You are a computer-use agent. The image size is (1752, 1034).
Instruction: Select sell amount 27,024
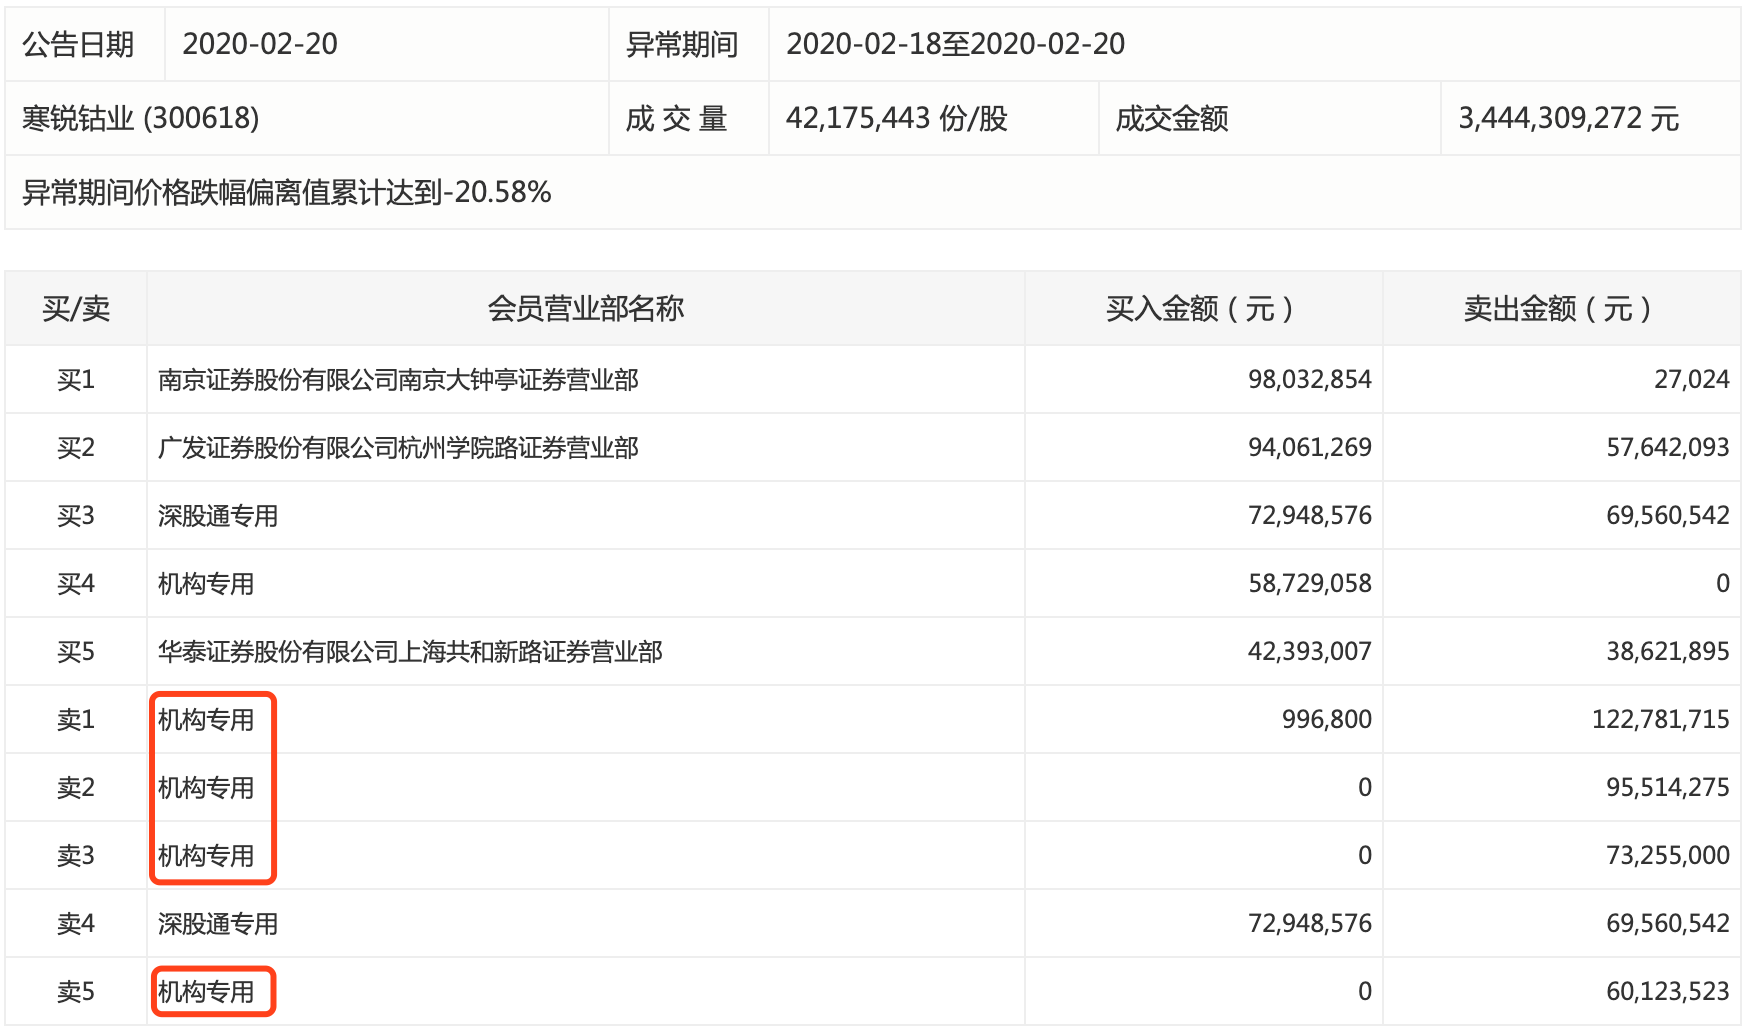point(1692,379)
